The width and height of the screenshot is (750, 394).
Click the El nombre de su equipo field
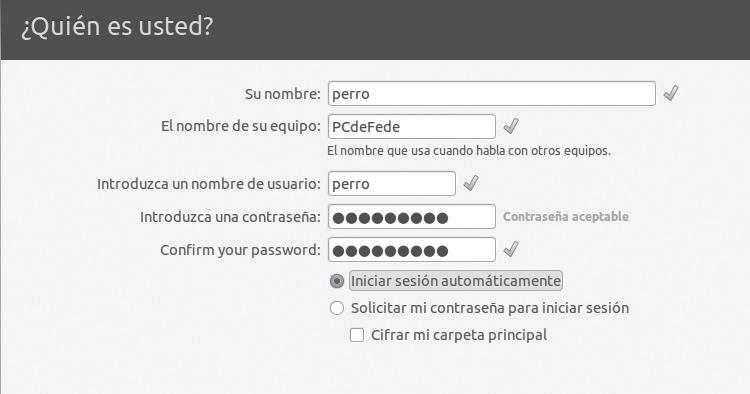pos(412,127)
